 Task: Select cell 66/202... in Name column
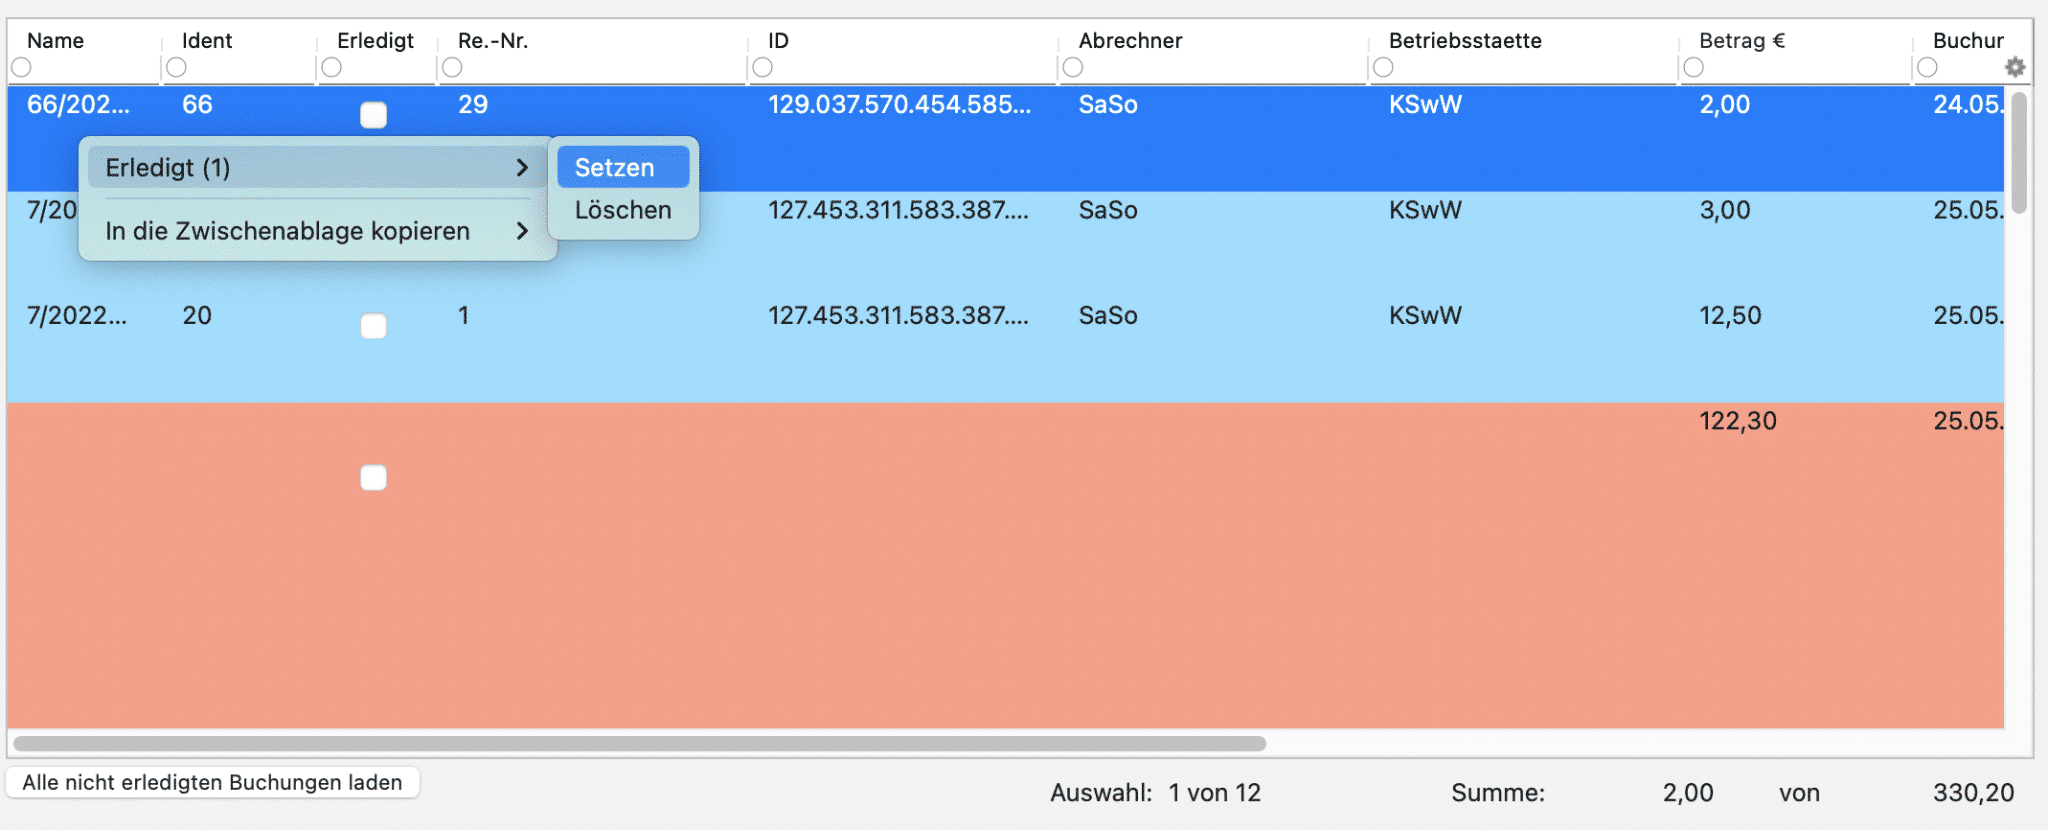point(78,105)
